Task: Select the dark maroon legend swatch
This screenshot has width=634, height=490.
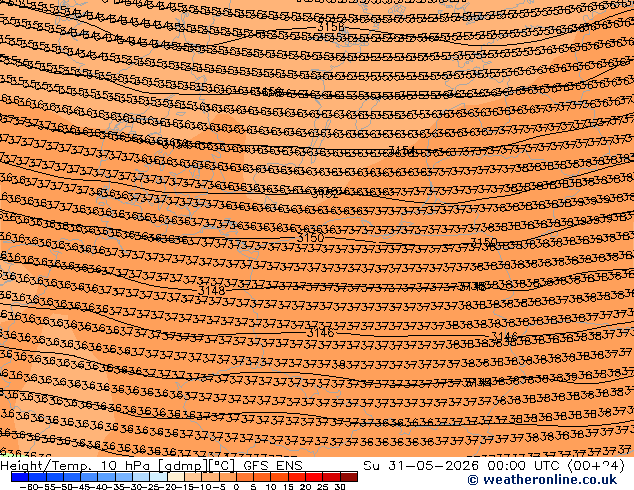Action: pyautogui.click(x=349, y=477)
